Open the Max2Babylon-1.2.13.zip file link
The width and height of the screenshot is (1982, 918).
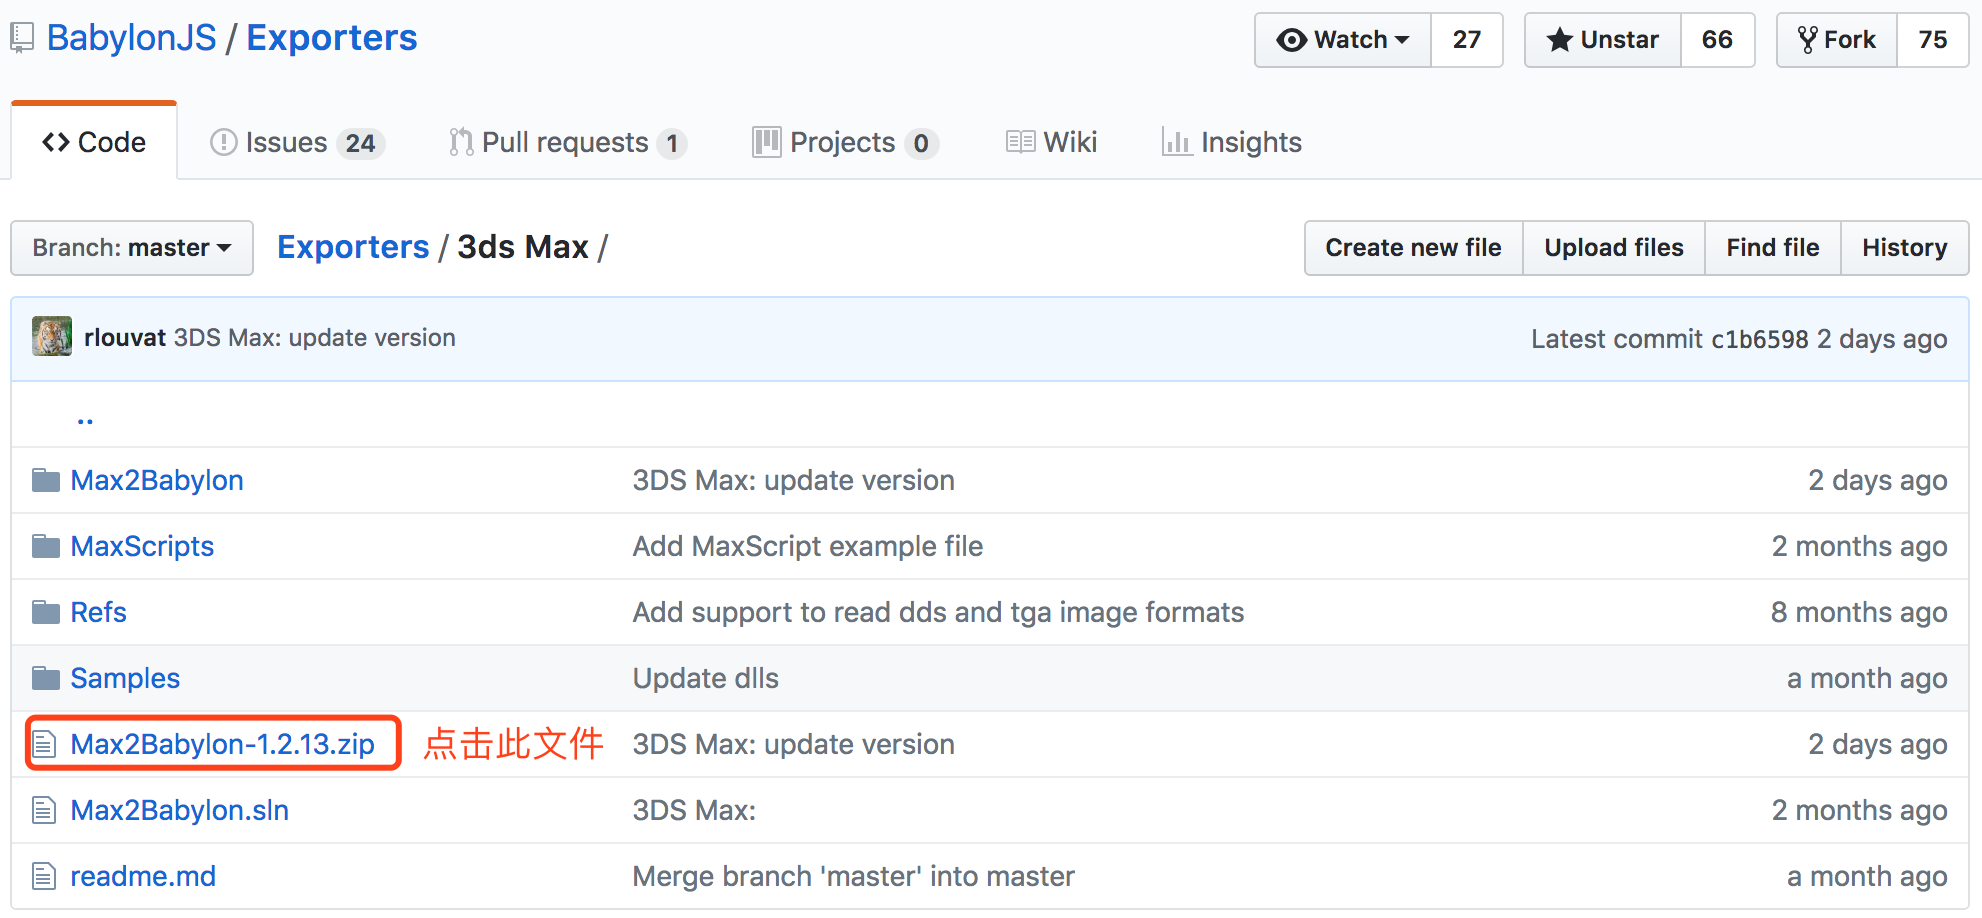[x=222, y=745]
